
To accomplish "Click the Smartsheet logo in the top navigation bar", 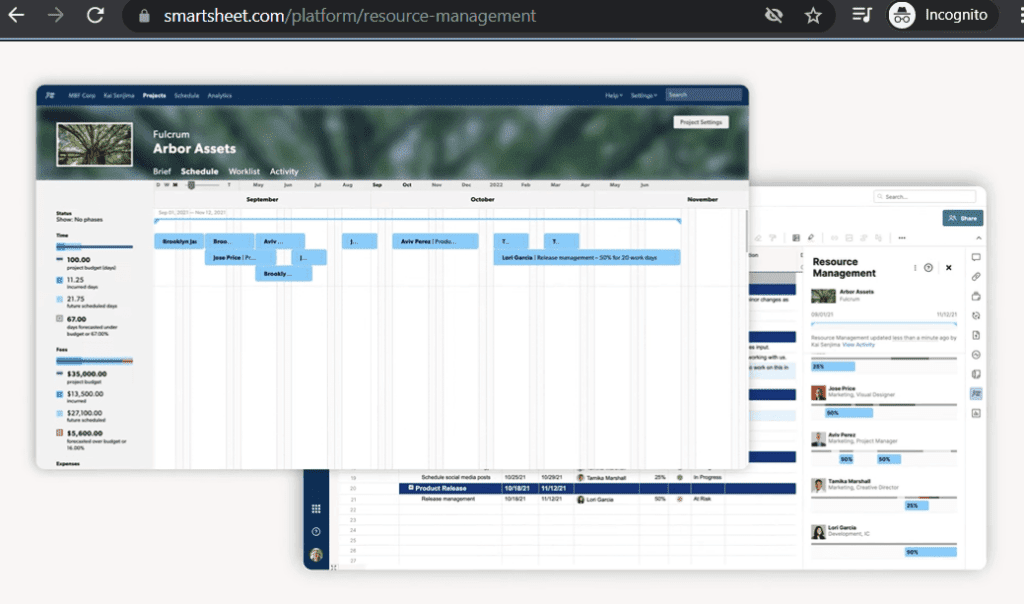I will pyautogui.click(x=50, y=95).
